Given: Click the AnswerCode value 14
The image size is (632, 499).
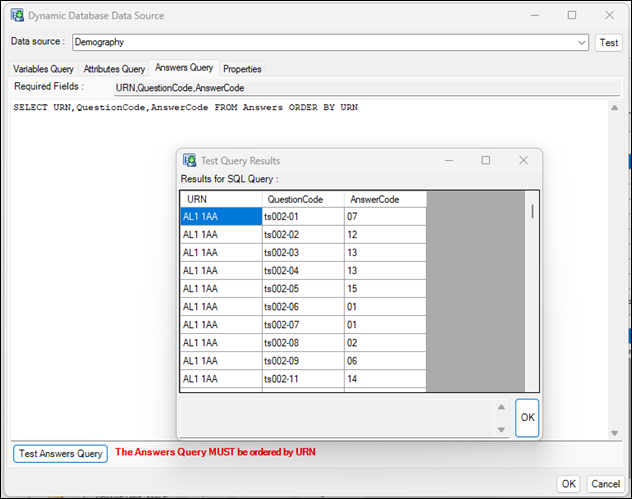Looking at the screenshot, I should tap(385, 379).
